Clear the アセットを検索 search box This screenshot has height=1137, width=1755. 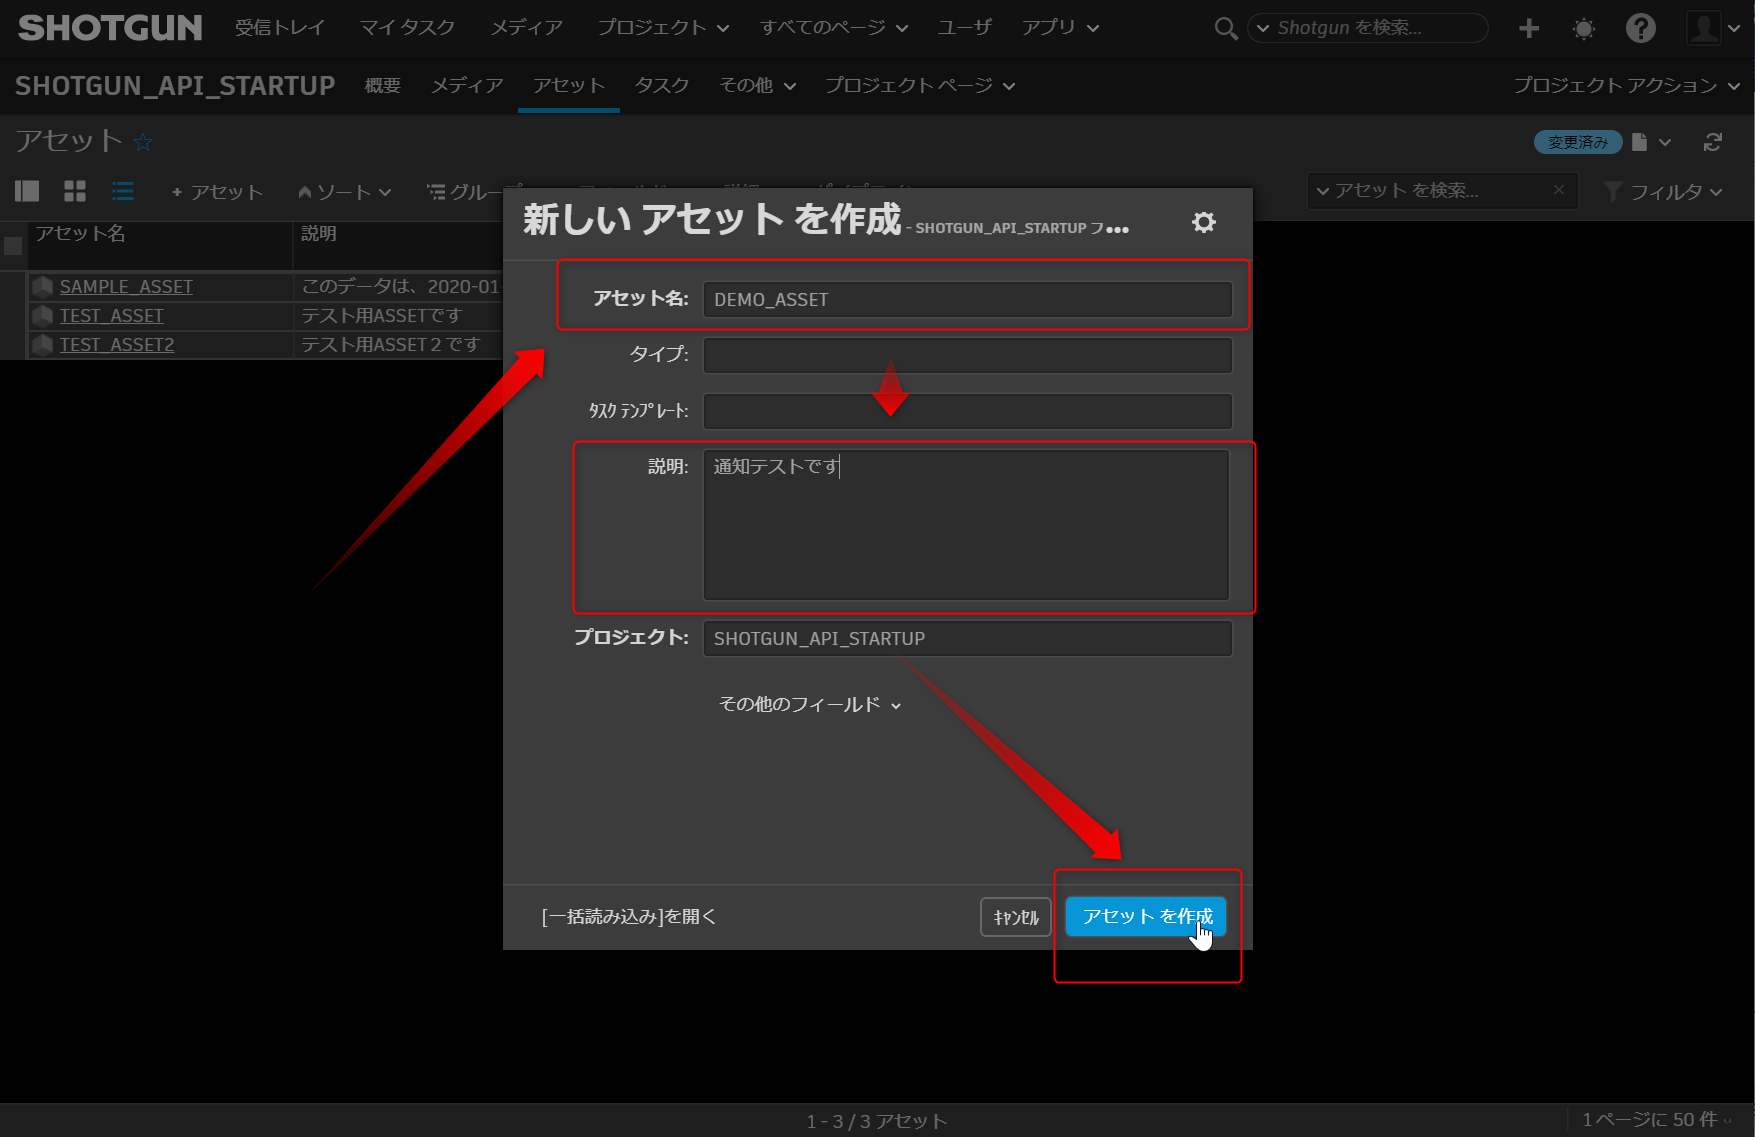click(1558, 190)
